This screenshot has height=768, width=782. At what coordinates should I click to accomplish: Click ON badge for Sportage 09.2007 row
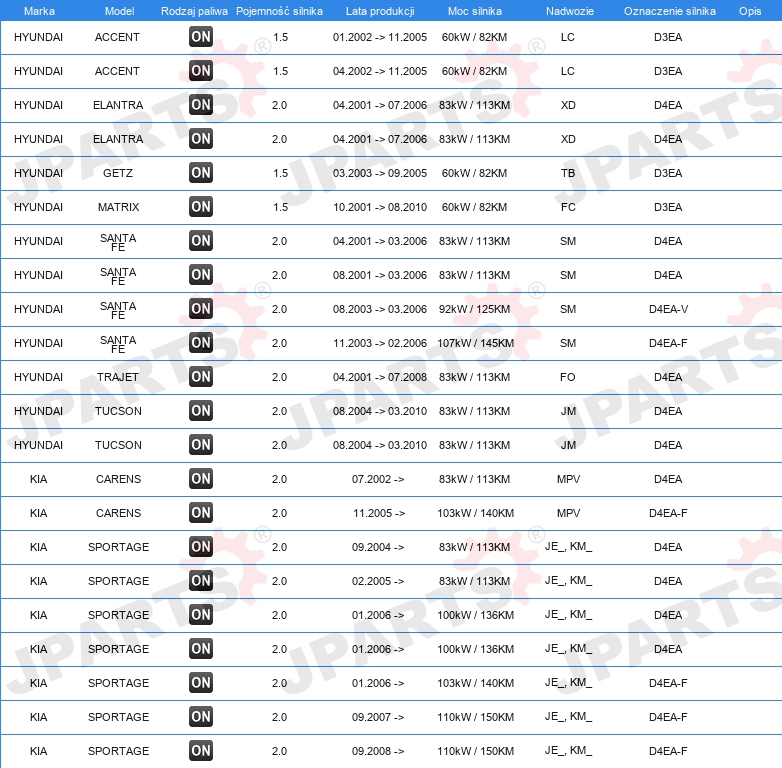point(201,717)
